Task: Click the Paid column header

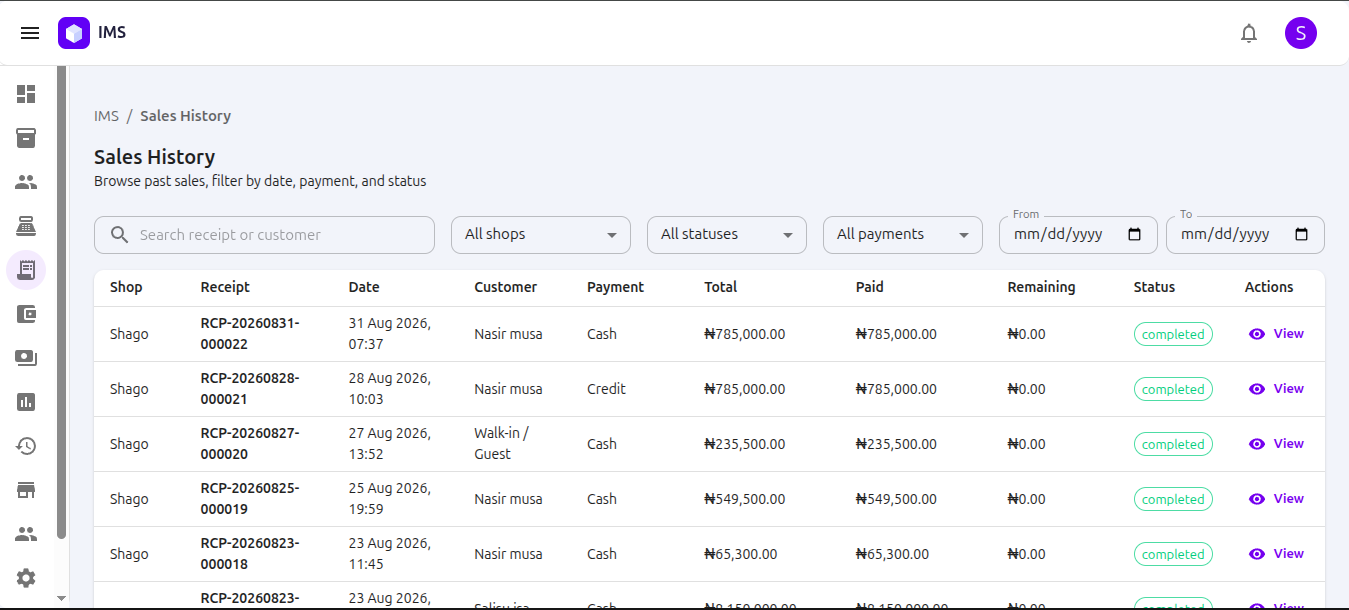Action: click(x=870, y=287)
